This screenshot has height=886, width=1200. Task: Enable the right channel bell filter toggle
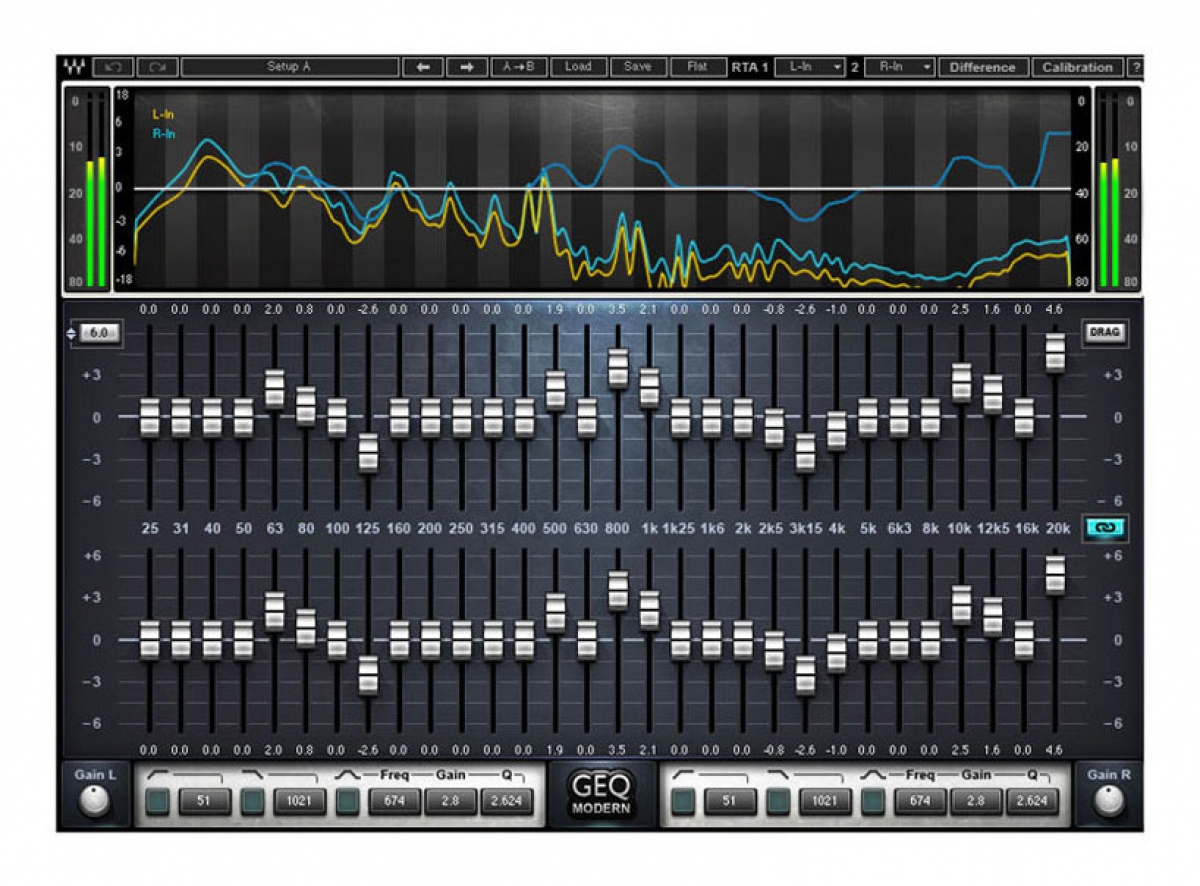click(874, 801)
